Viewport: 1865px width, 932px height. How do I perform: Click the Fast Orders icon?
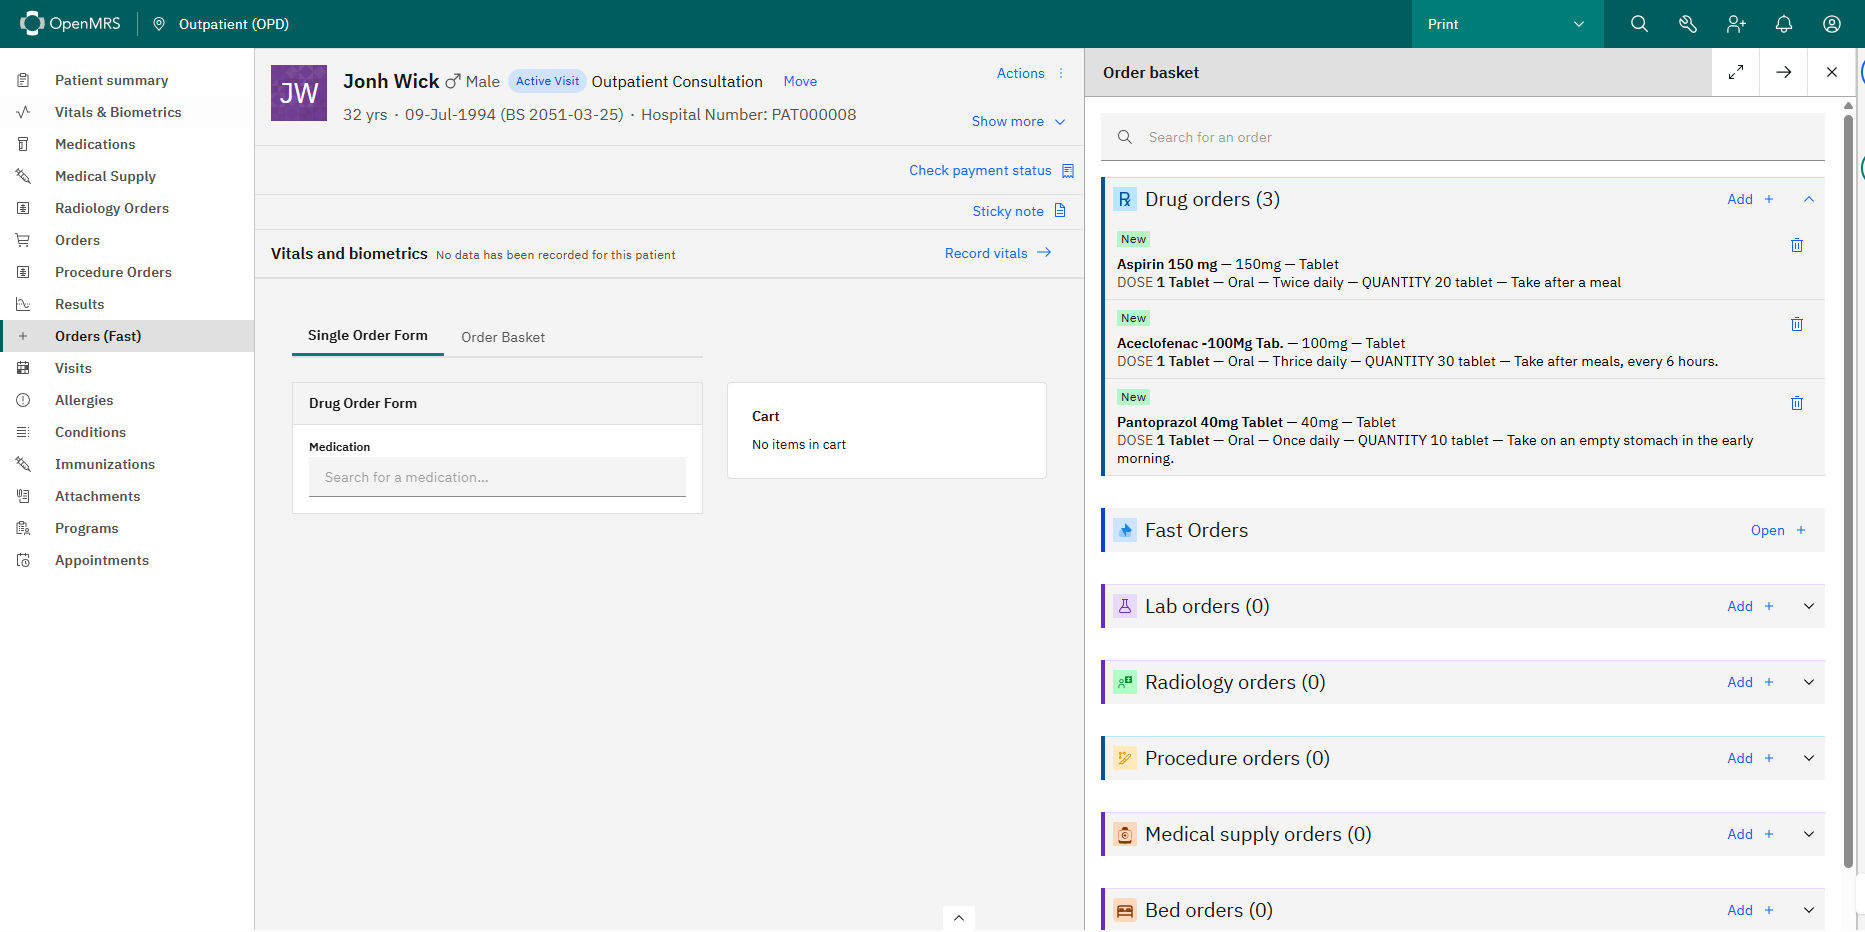point(1125,530)
